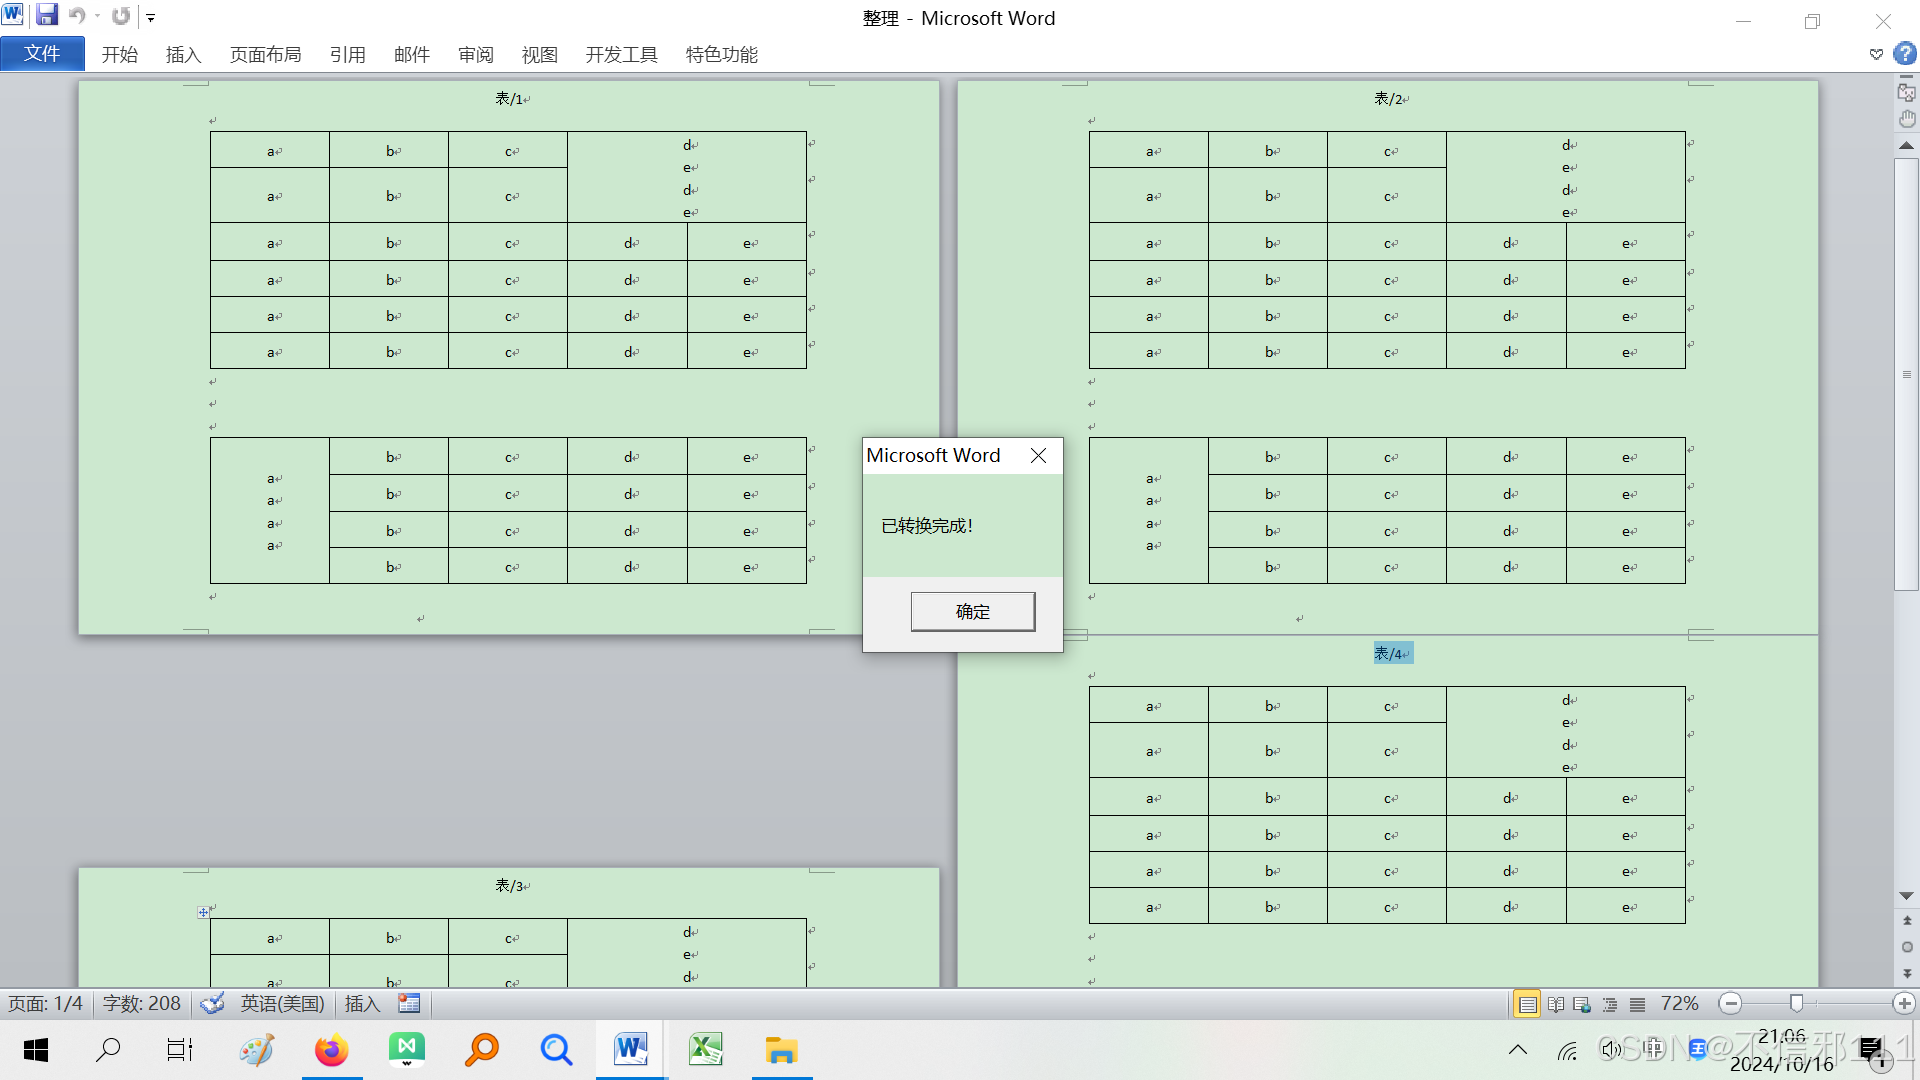The height and width of the screenshot is (1080, 1920).
Task: Open the 文件 menu
Action: coord(42,54)
